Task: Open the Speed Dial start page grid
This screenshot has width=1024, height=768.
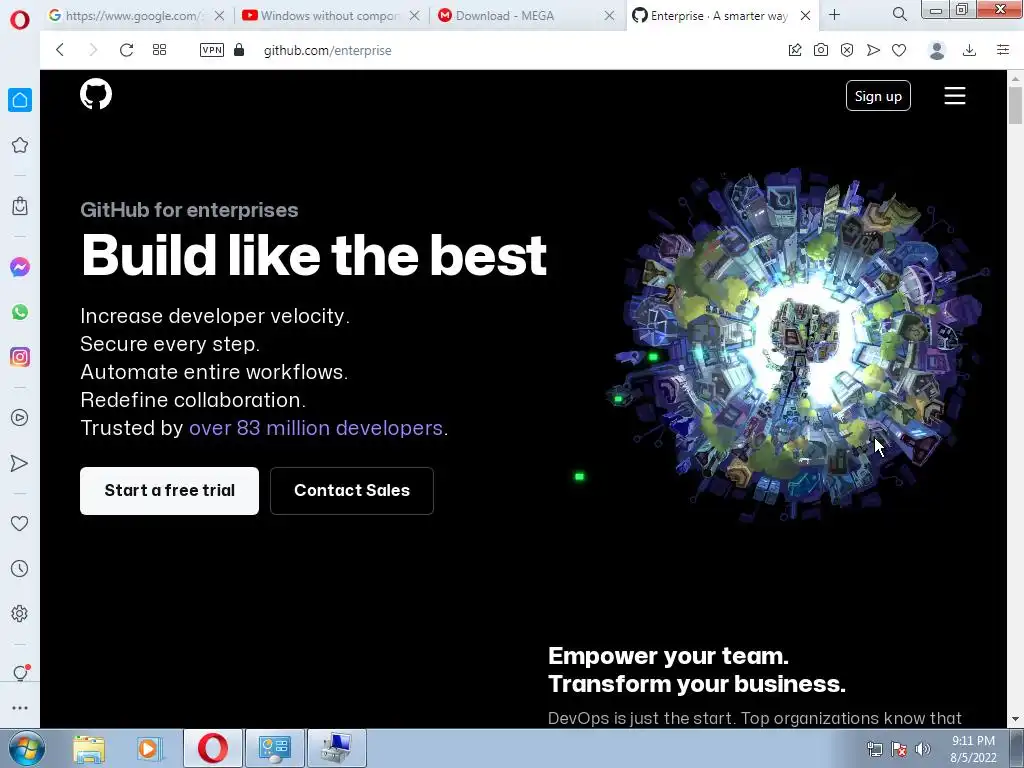Action: 159,50
